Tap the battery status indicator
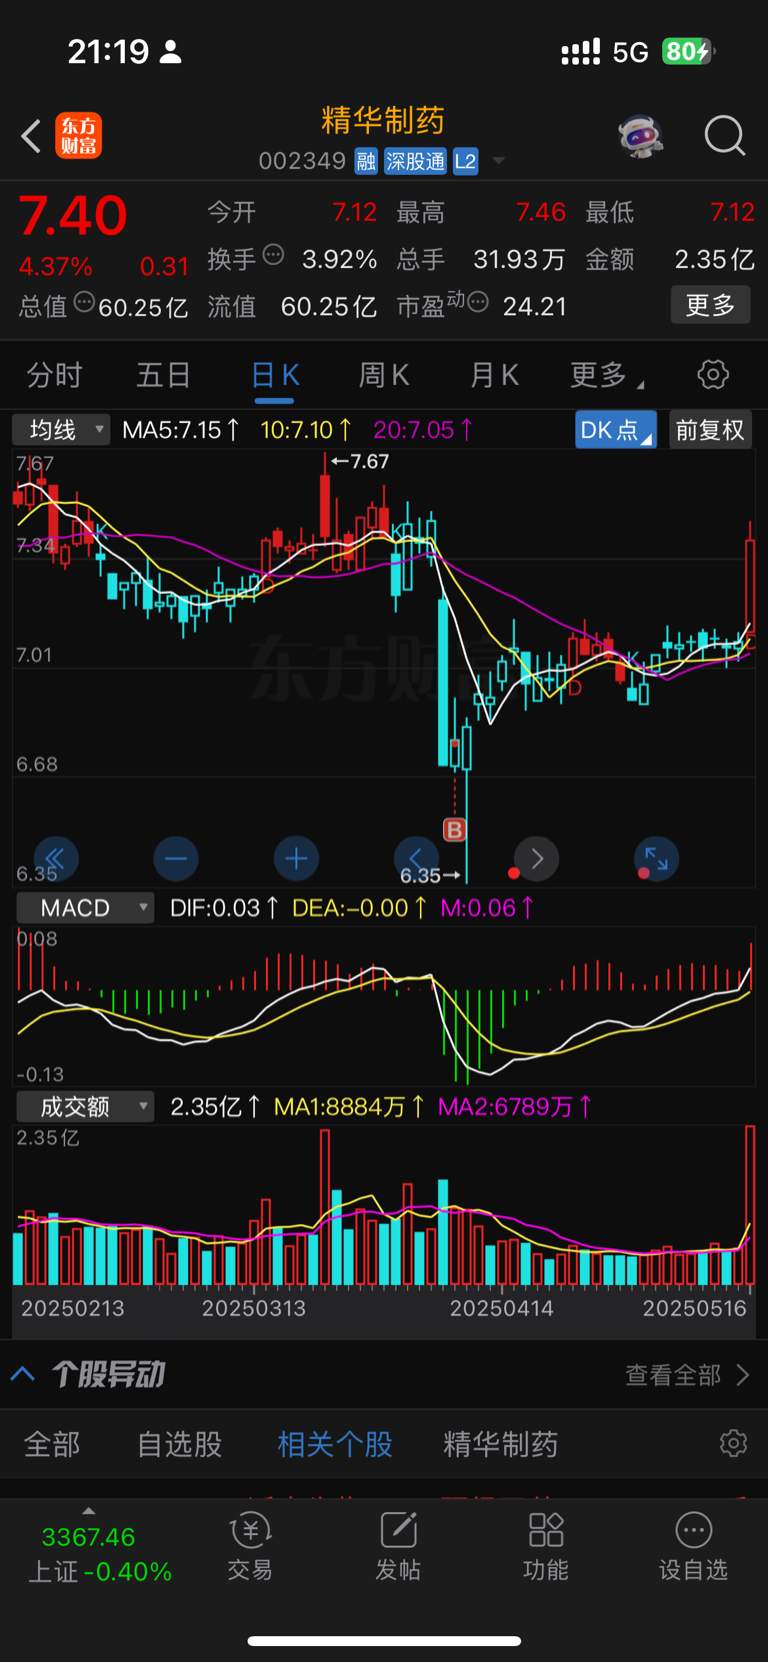 pos(688,51)
